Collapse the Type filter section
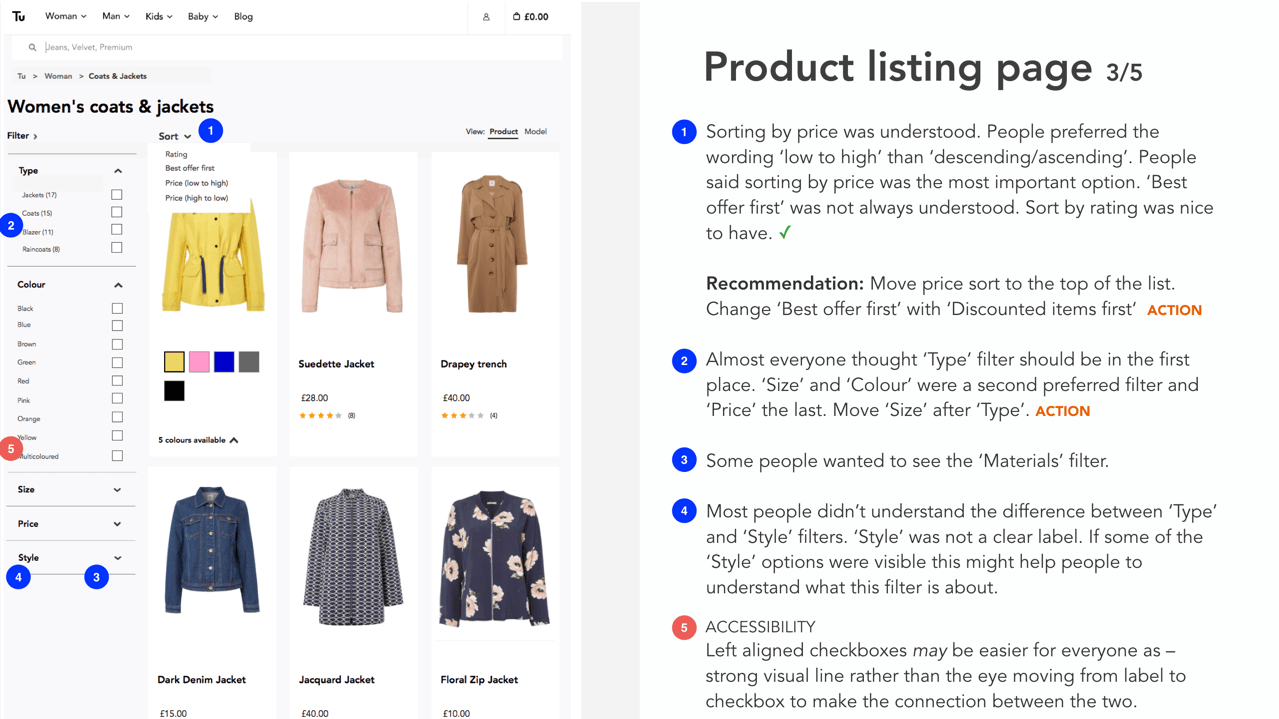Viewport: 1279px width, 719px height. pos(118,171)
